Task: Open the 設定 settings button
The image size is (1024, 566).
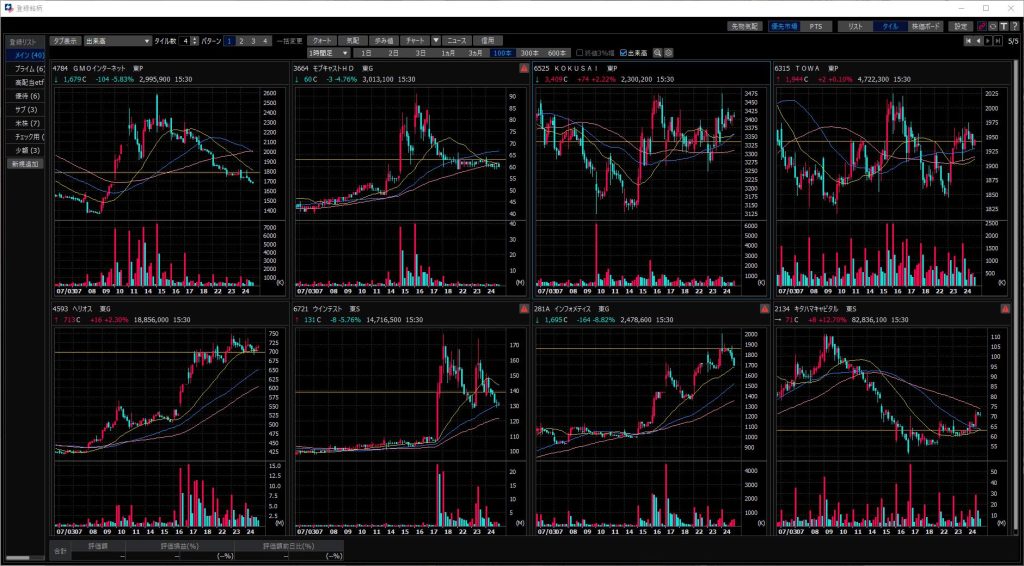Action: [x=960, y=26]
